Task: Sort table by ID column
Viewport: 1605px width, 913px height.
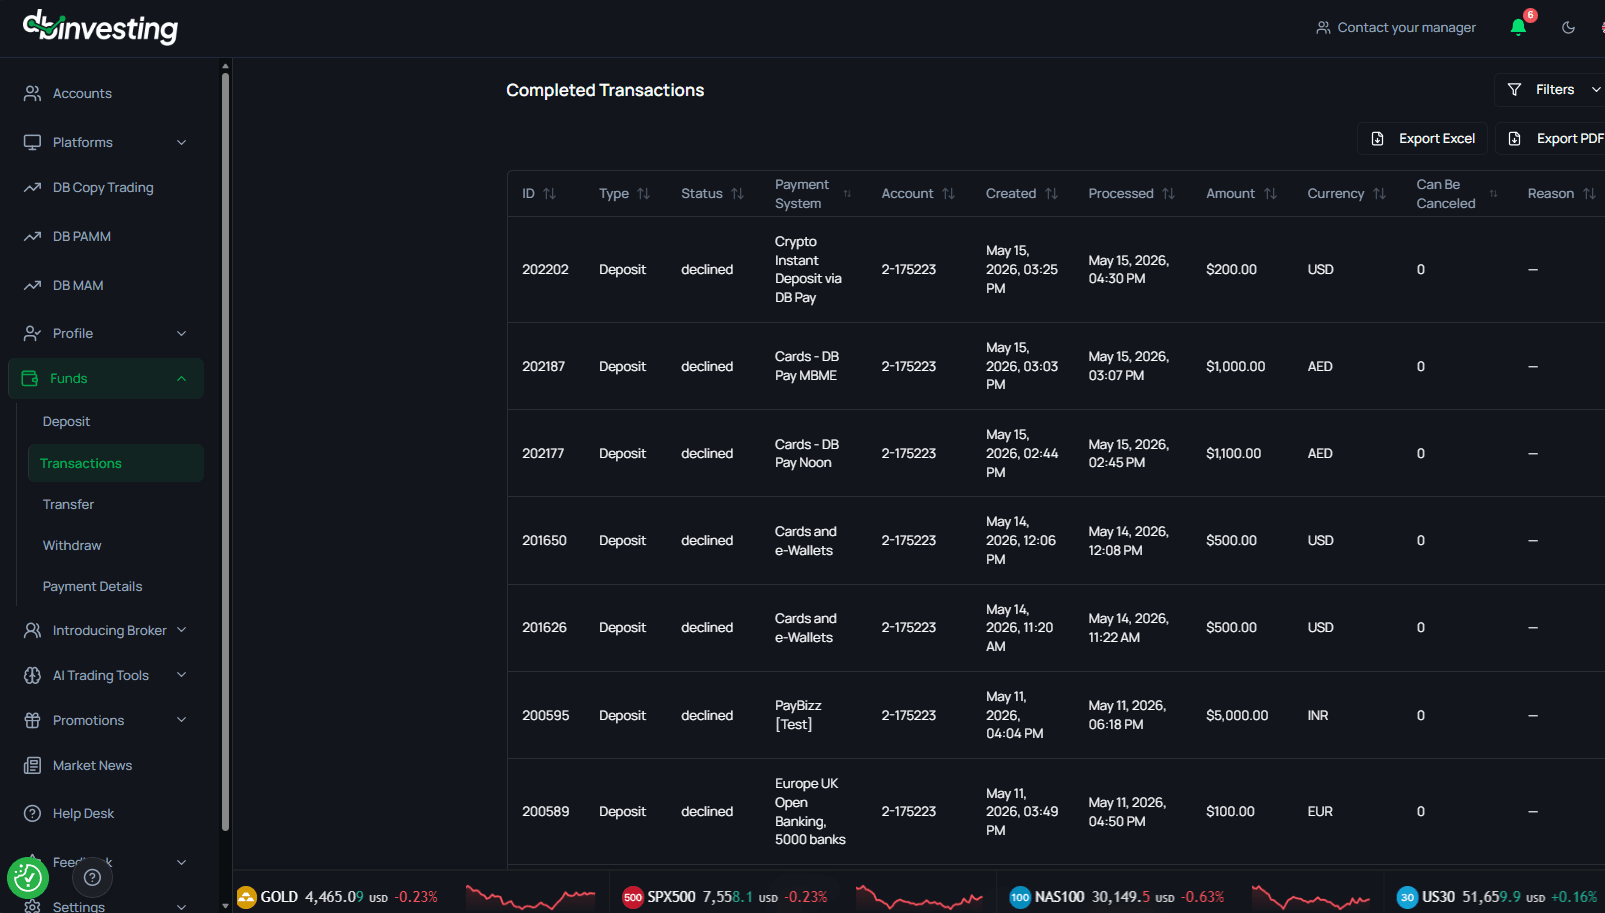Action: click(x=549, y=193)
